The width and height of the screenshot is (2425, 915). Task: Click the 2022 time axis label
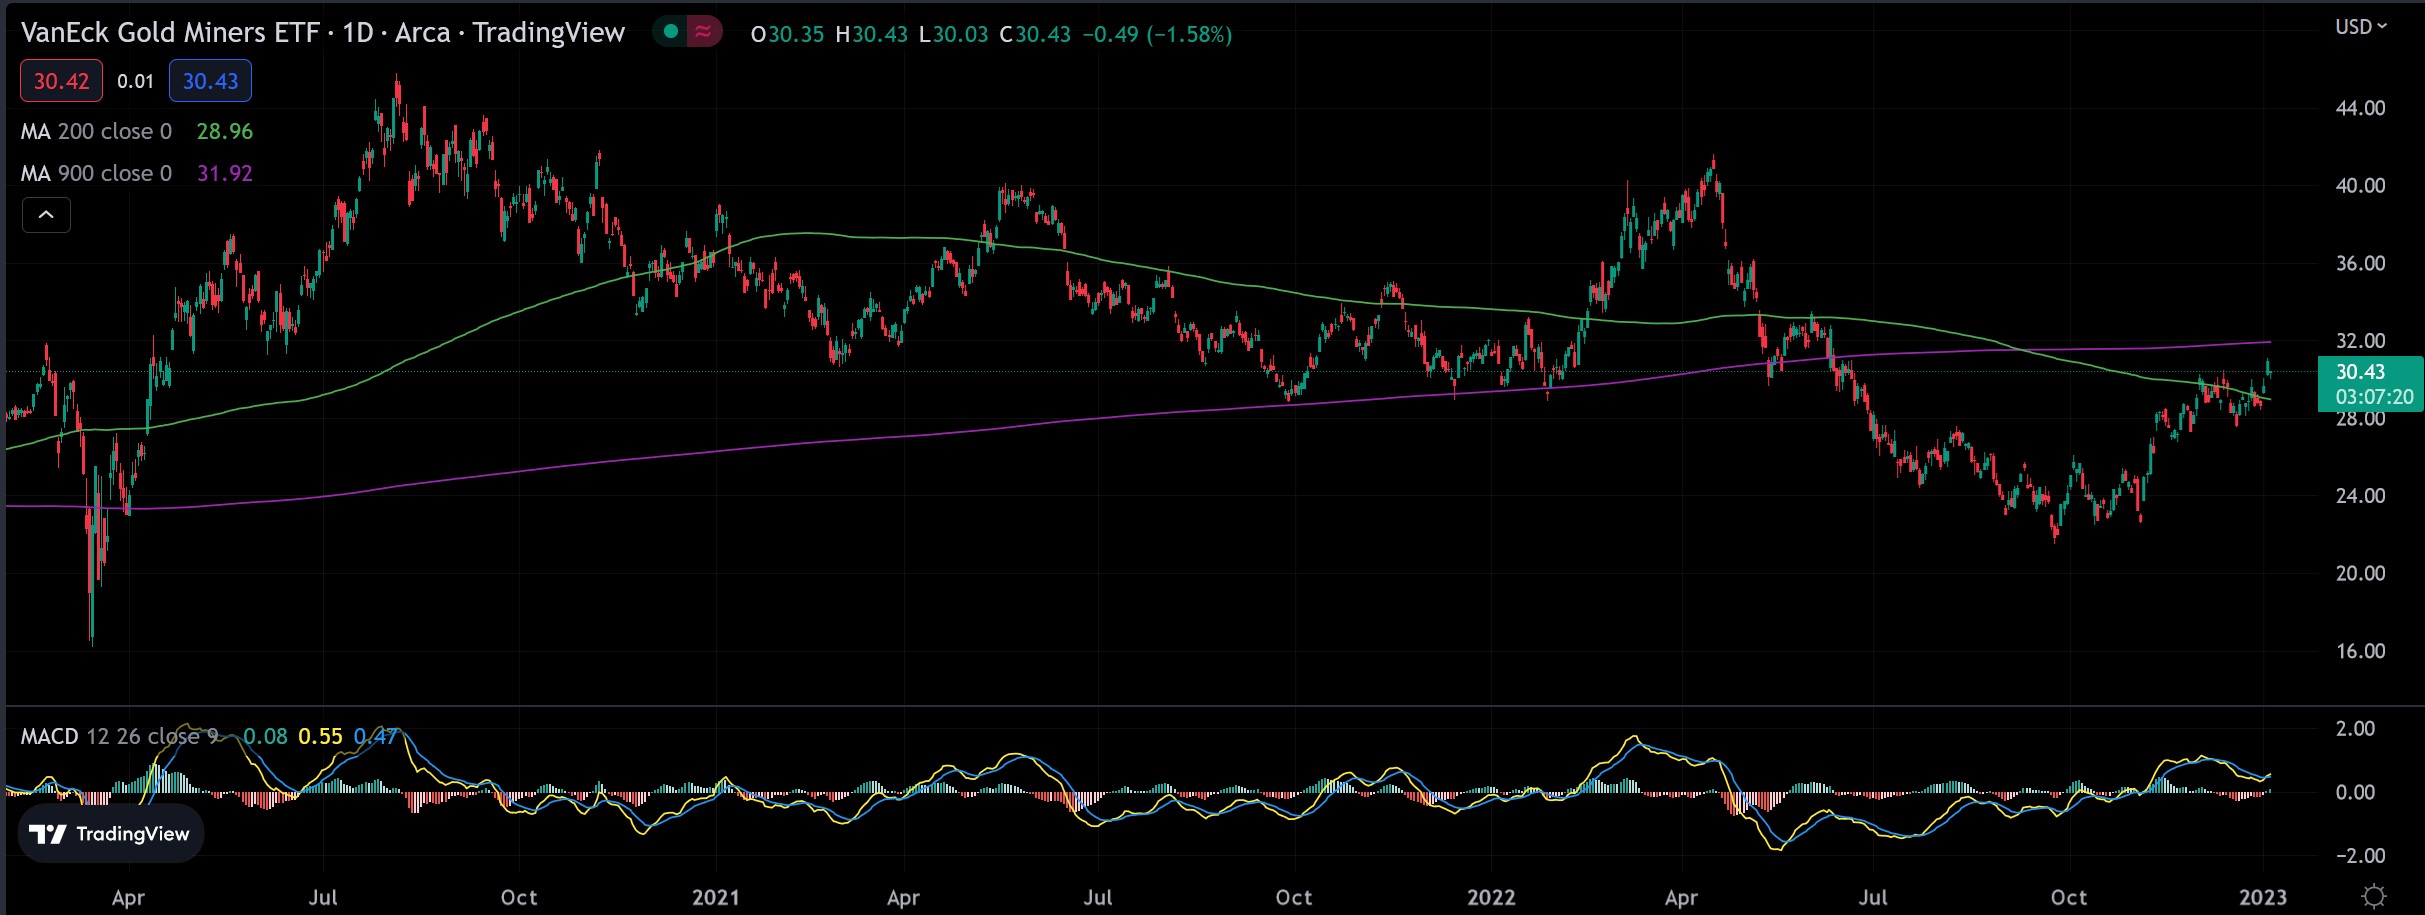coord(1491,897)
